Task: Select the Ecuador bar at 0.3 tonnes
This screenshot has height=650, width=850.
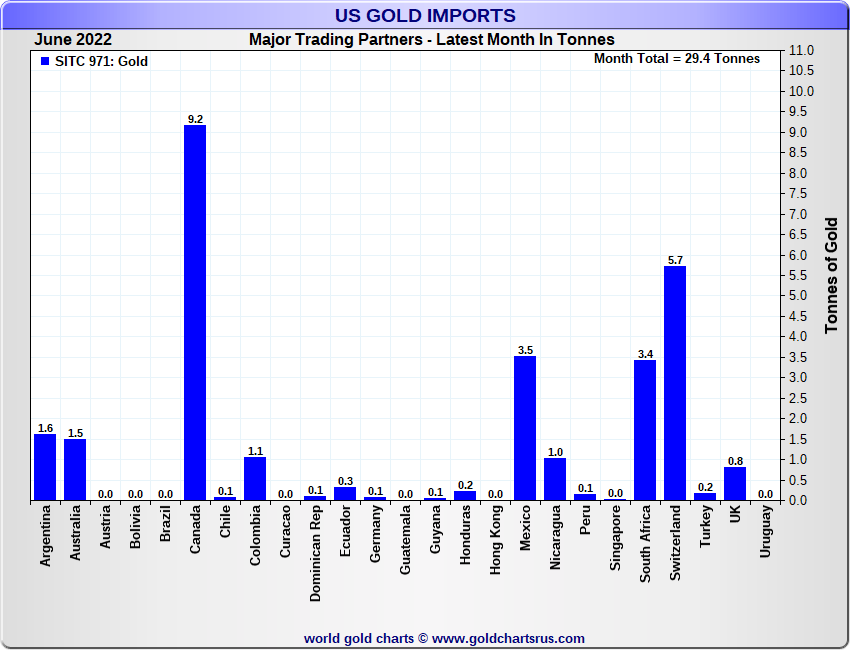Action: pos(345,493)
